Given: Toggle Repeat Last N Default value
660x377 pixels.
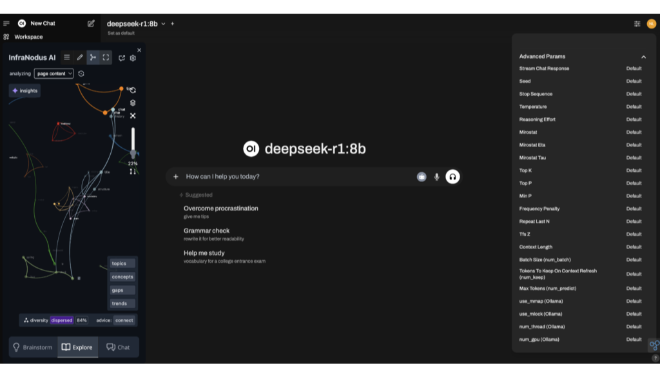Looking at the screenshot, I should [x=633, y=221].
